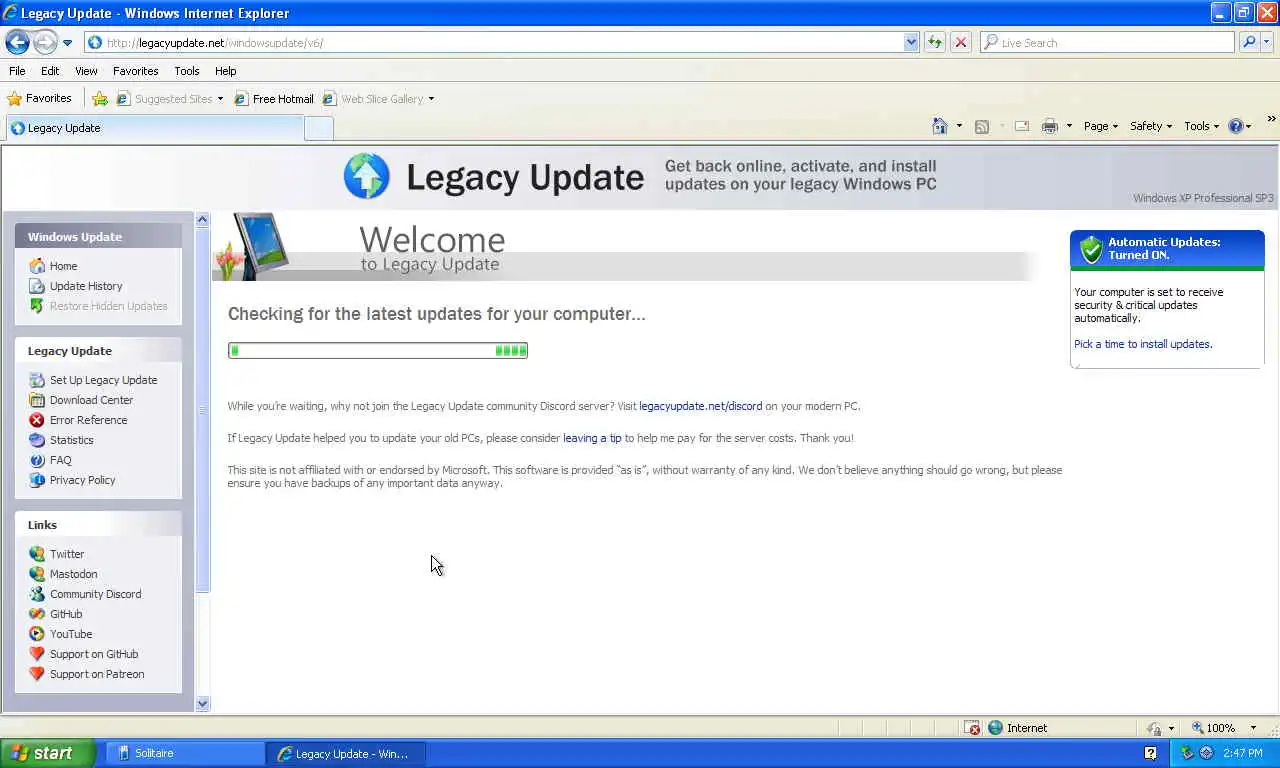1280x768 pixels.
Task: Open the Mastodon sidebar link
Action: (73, 574)
